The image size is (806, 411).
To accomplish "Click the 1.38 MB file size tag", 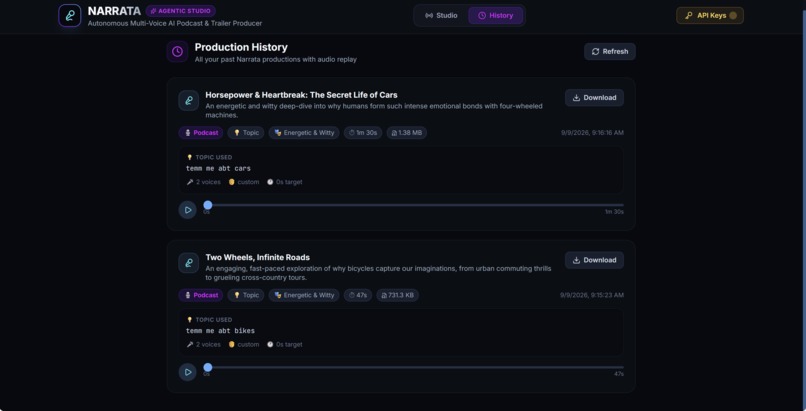I will (x=407, y=133).
